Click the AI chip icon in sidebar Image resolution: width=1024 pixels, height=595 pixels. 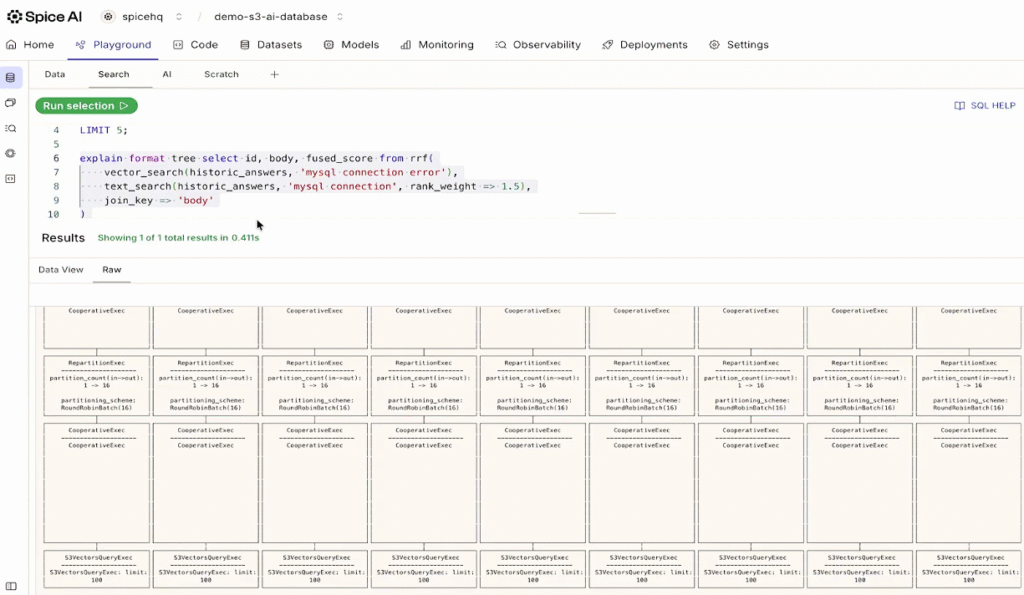pyautogui.click(x=11, y=153)
